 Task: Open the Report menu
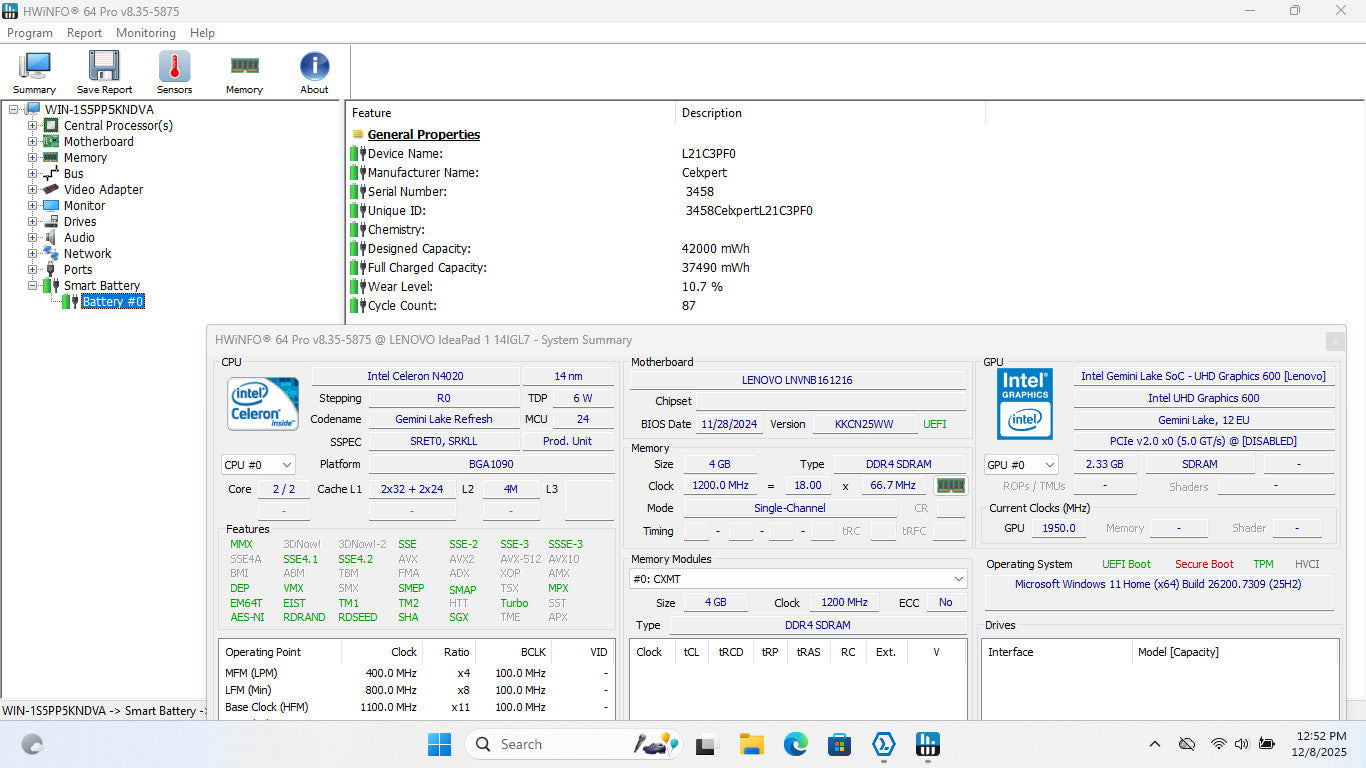(x=84, y=33)
